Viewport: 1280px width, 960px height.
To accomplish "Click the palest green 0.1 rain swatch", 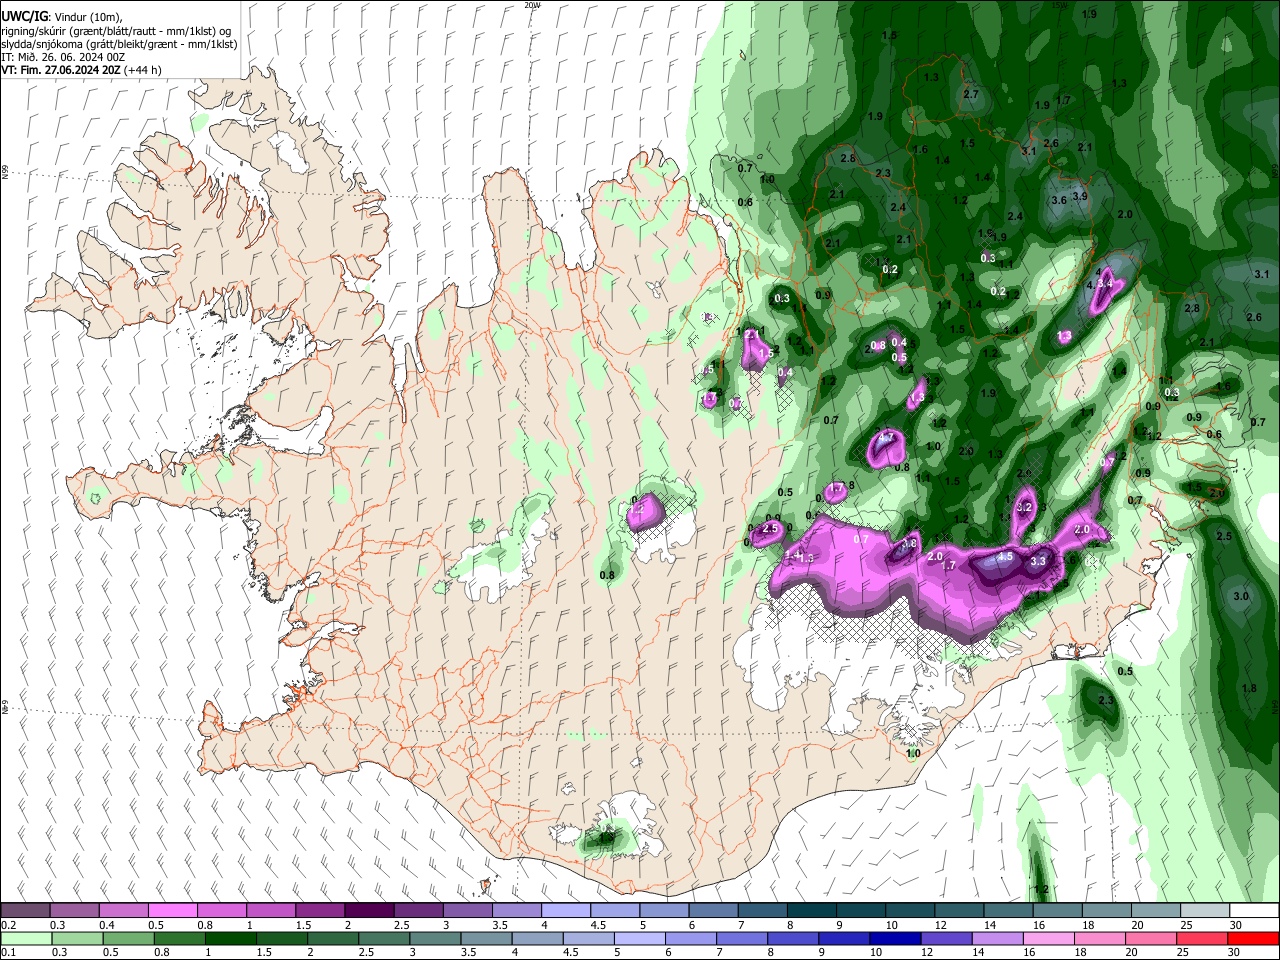I will [25, 938].
